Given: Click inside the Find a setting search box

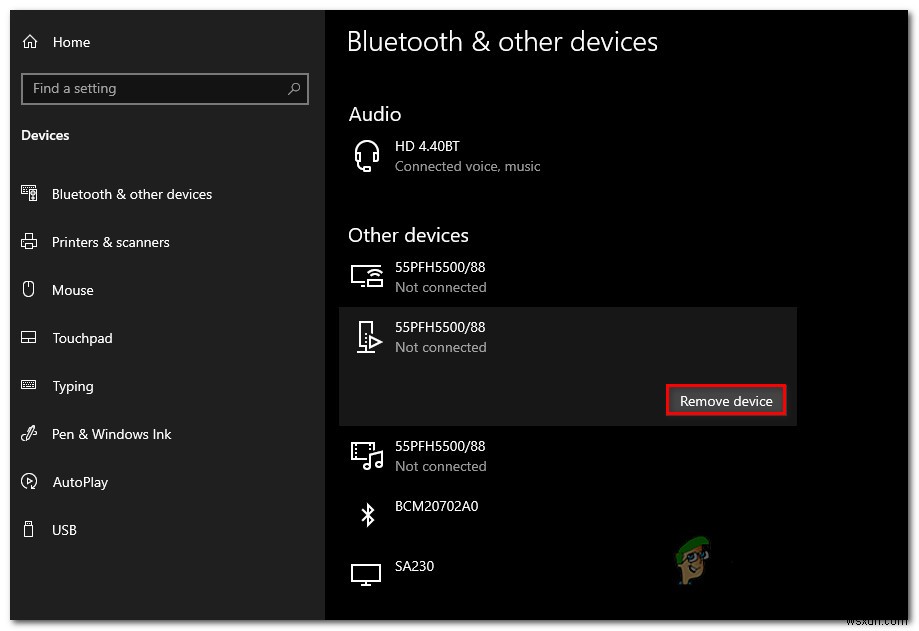Looking at the screenshot, I should click(150, 88).
